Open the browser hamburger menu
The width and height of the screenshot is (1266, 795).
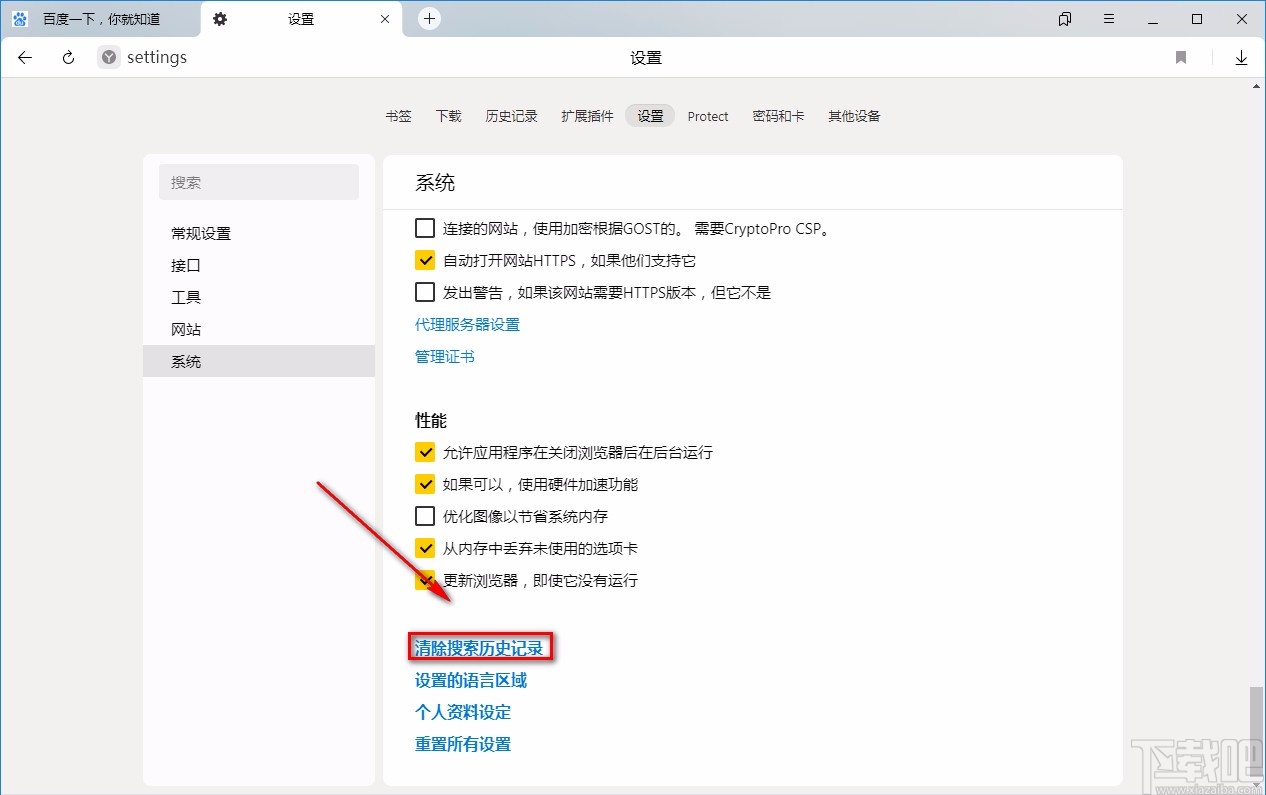pos(1108,18)
